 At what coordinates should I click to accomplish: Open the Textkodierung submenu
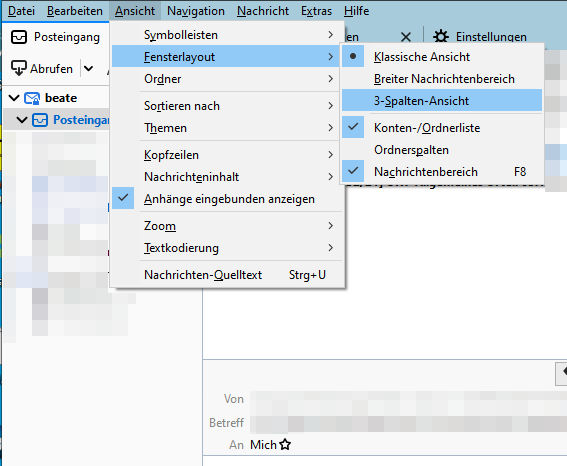coord(227,248)
